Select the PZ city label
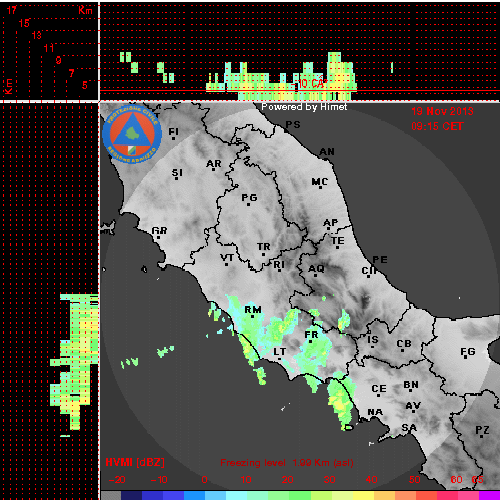This screenshot has height=500, width=500. 482,430
